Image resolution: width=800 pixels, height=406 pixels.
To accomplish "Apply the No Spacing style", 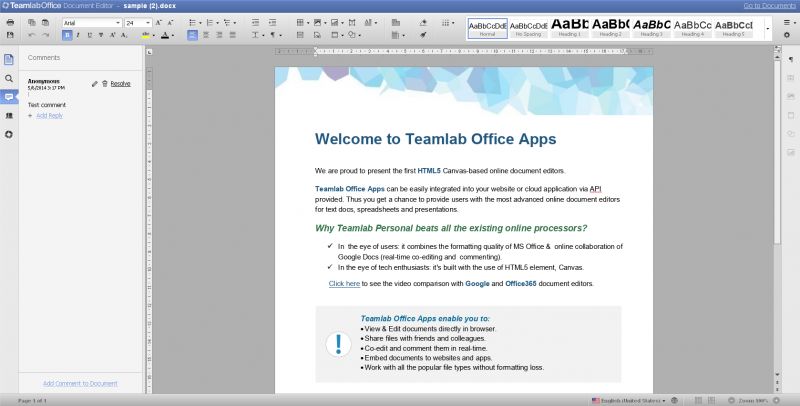I will click(529, 28).
